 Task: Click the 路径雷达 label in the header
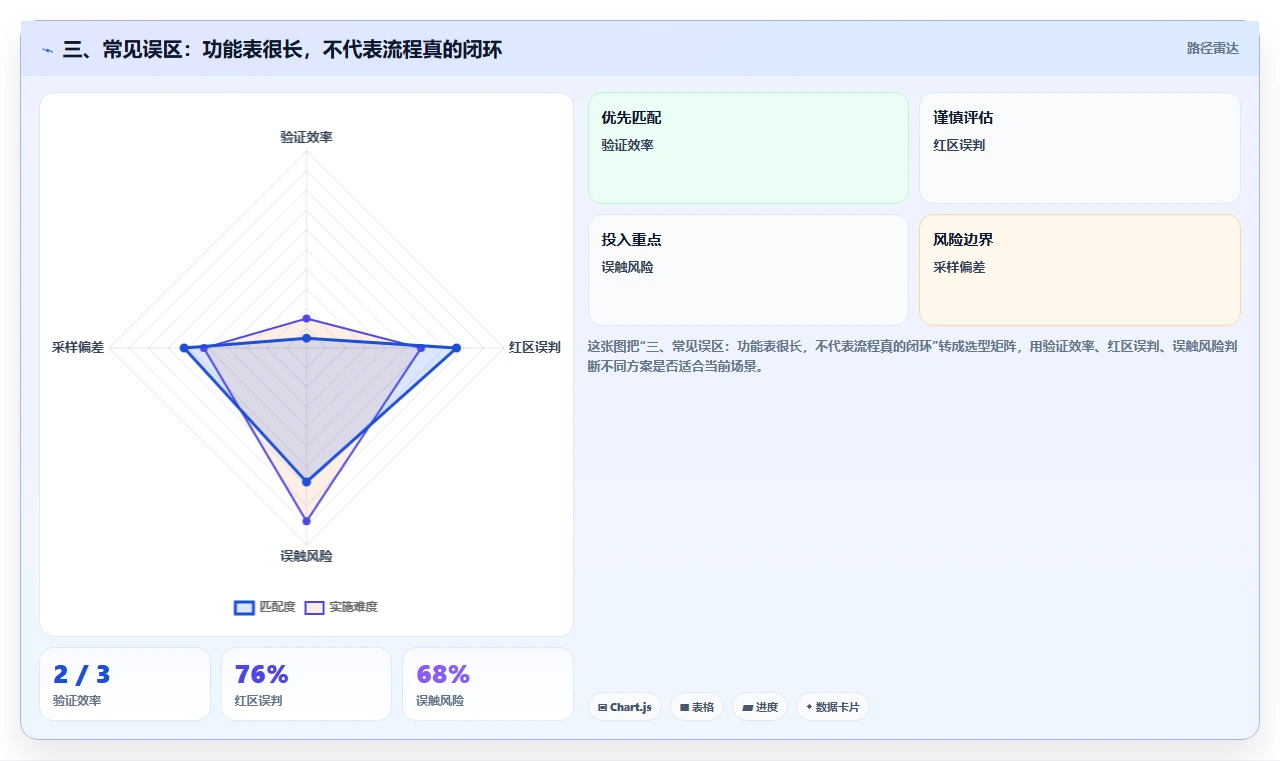click(1212, 48)
